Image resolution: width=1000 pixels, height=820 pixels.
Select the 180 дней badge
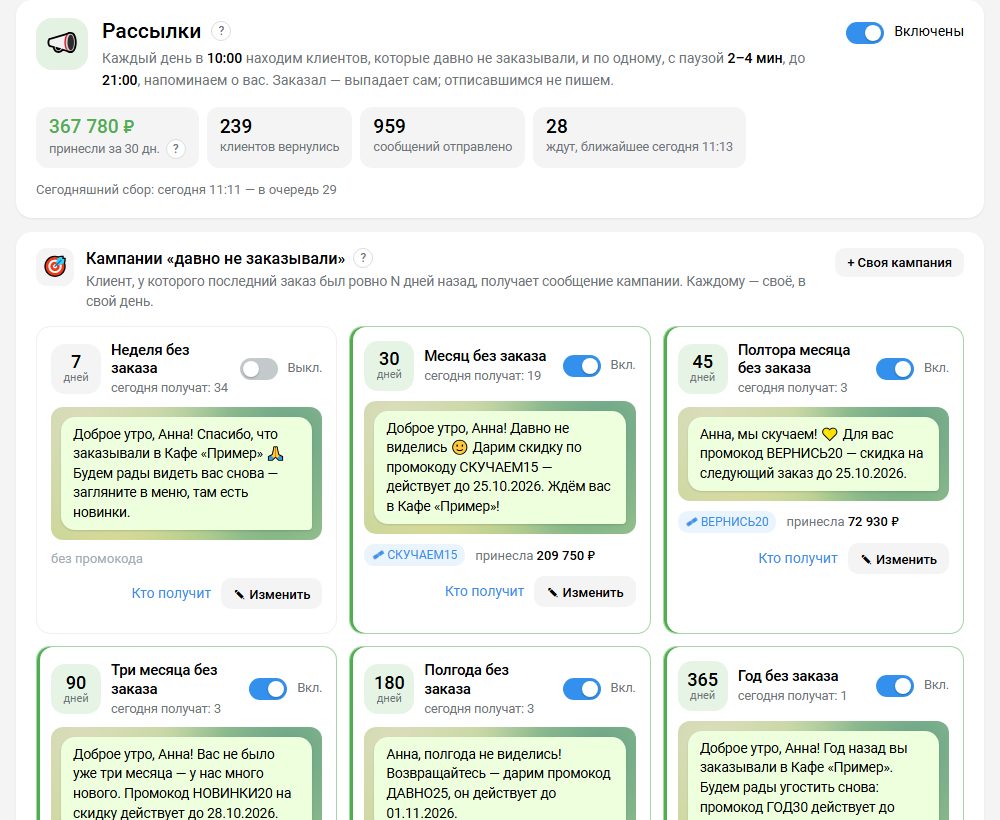pyautogui.click(x=389, y=689)
